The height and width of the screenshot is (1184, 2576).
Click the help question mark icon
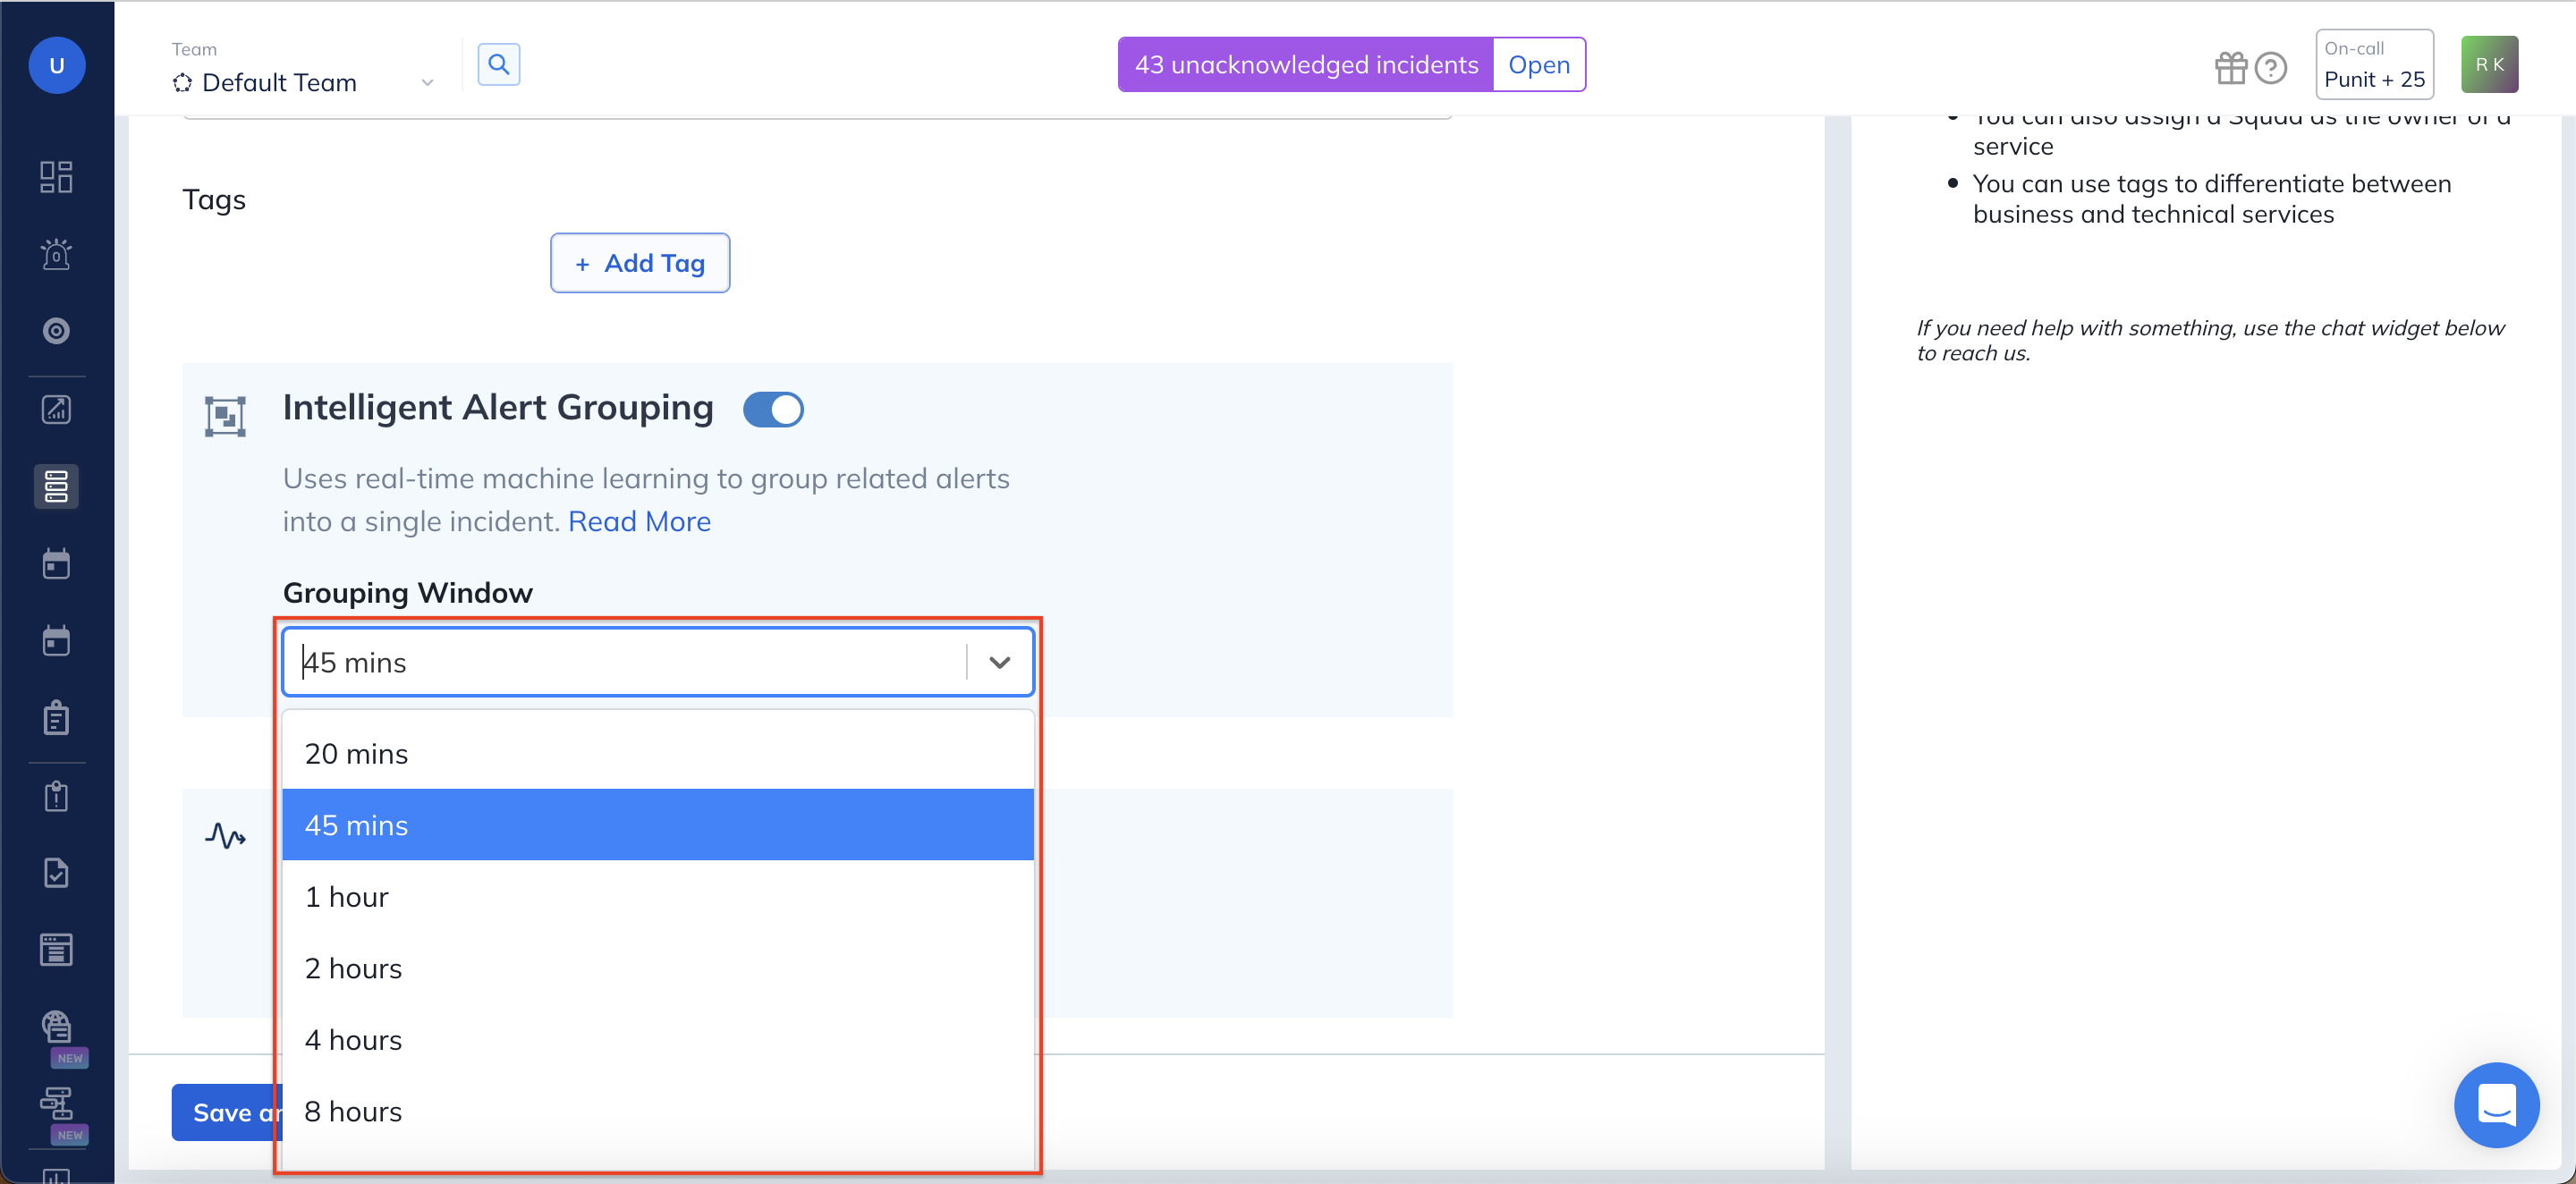point(2271,67)
